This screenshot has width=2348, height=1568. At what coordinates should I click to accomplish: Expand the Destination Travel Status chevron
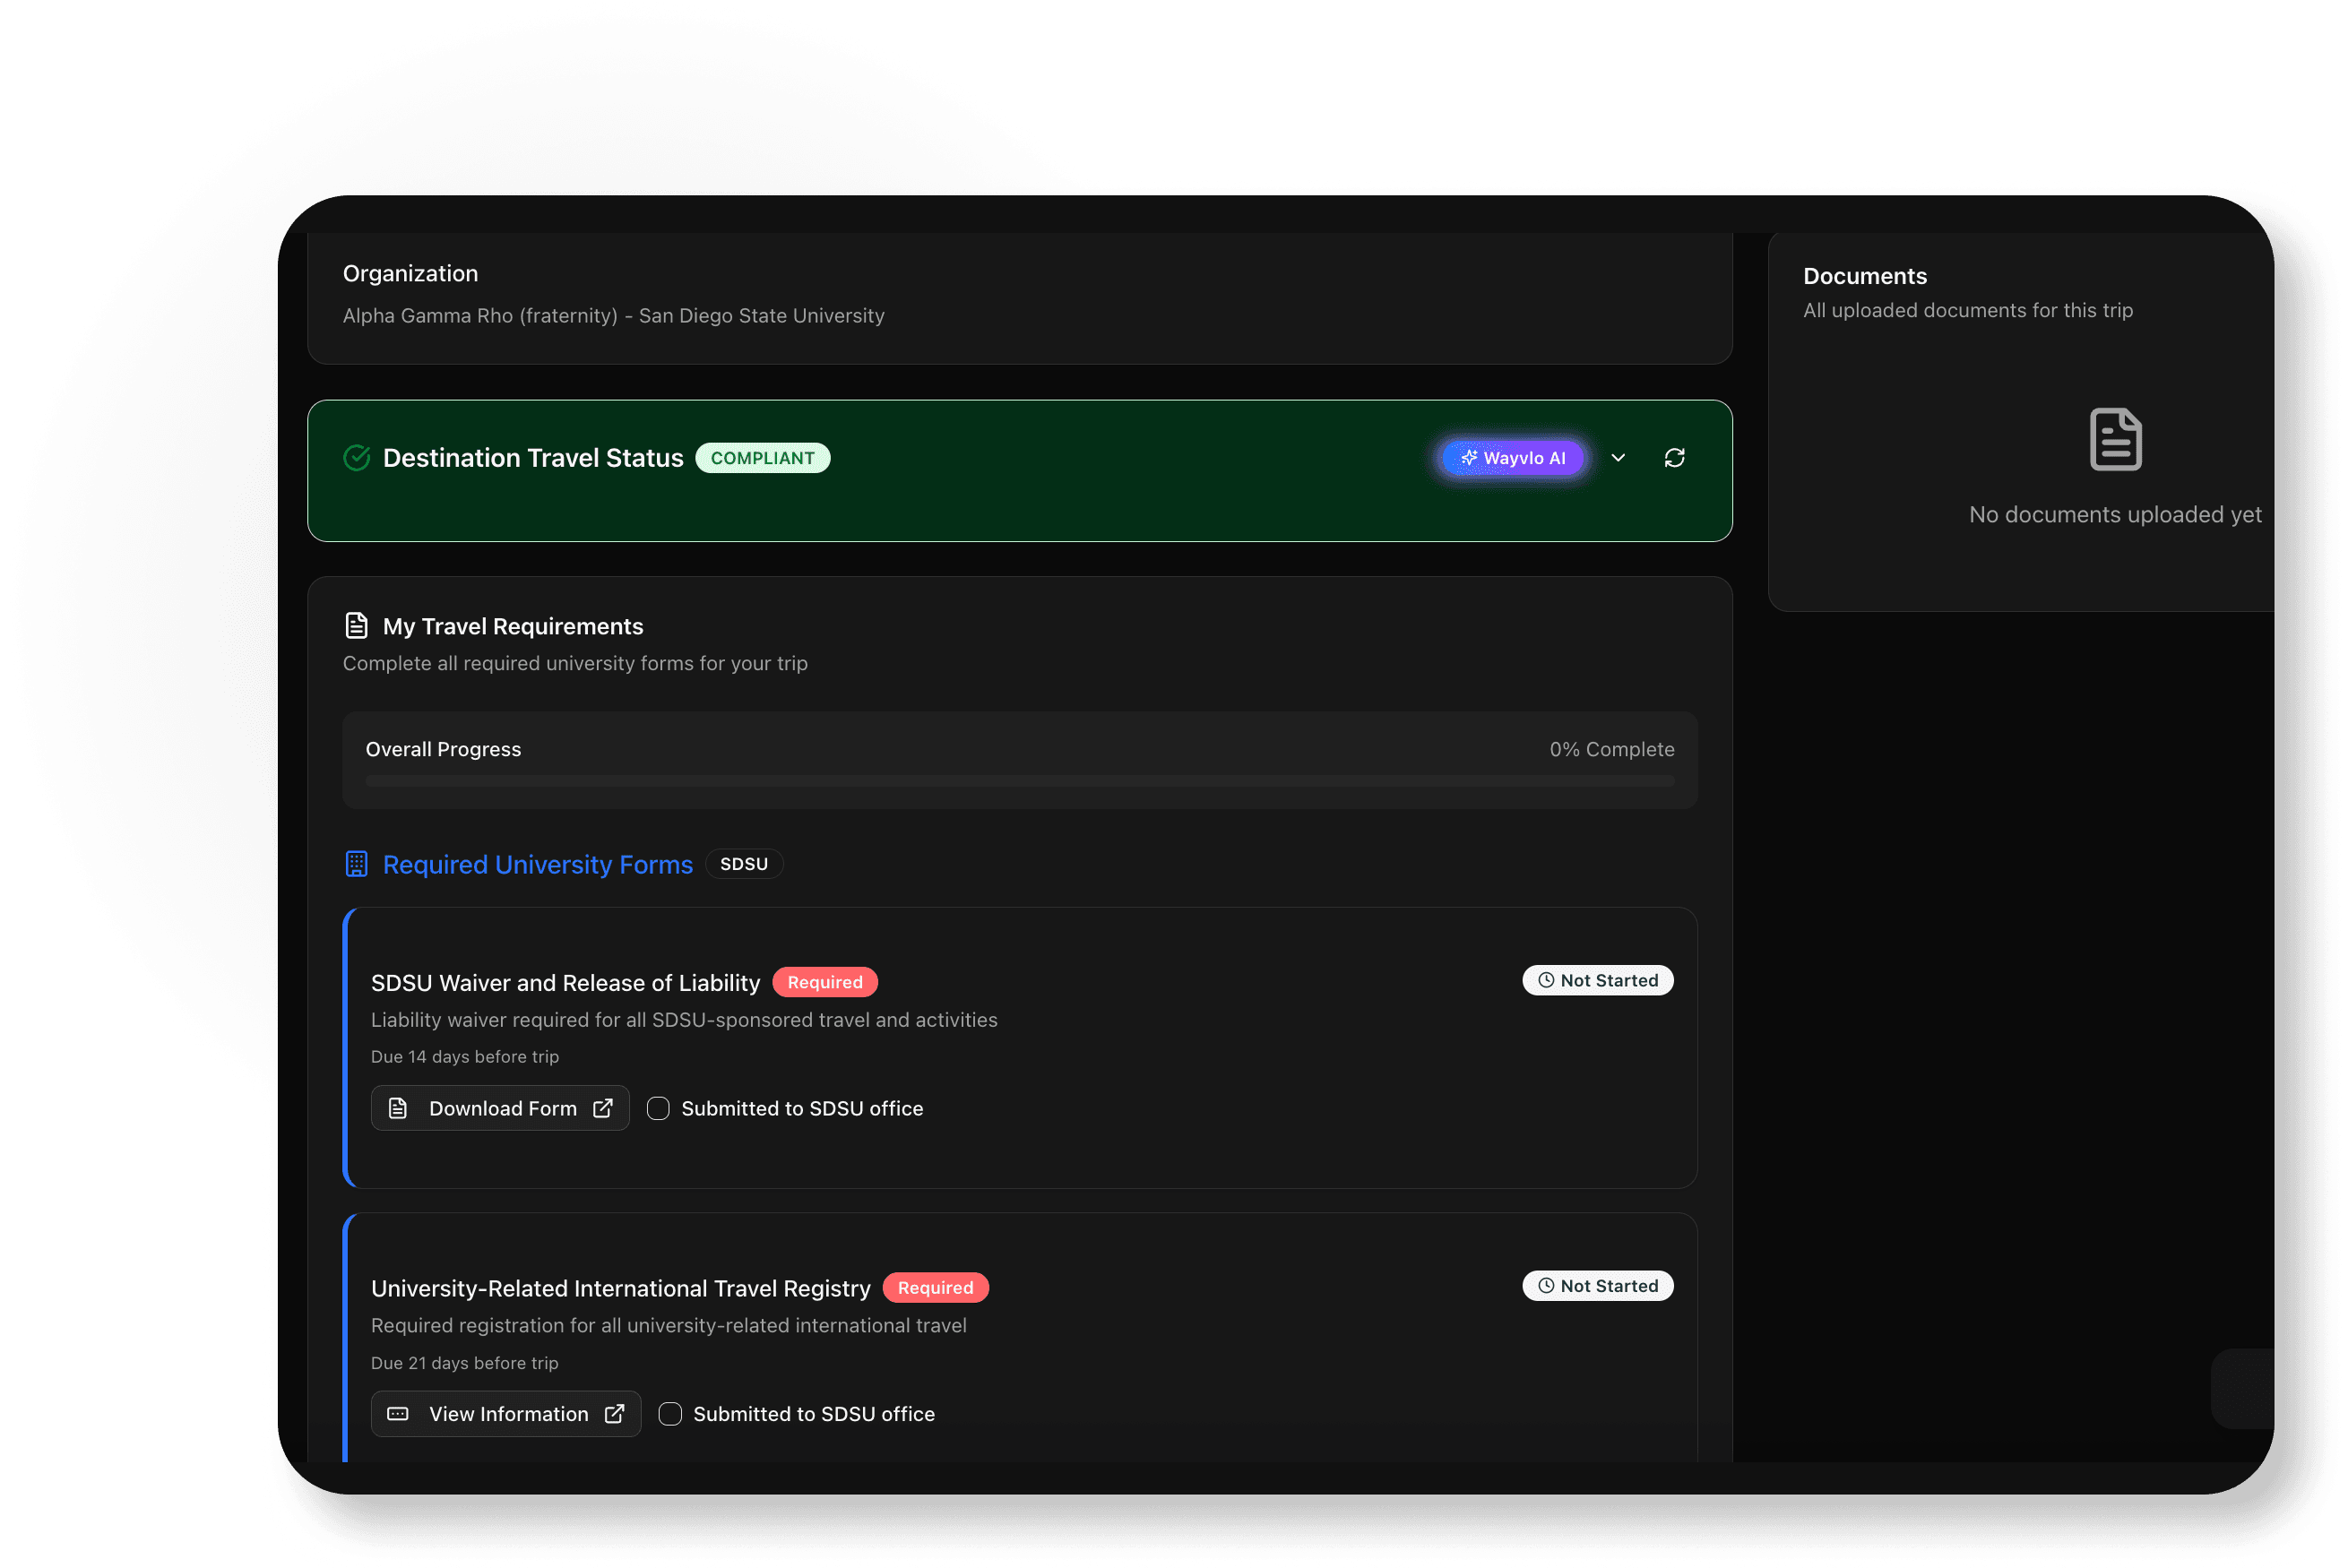(1618, 458)
